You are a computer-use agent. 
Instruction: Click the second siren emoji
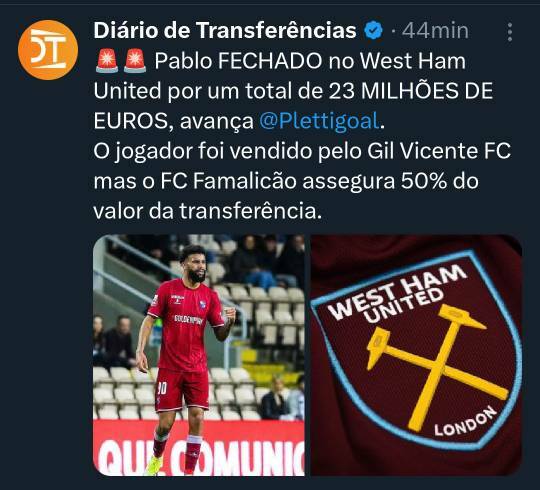tap(135, 61)
